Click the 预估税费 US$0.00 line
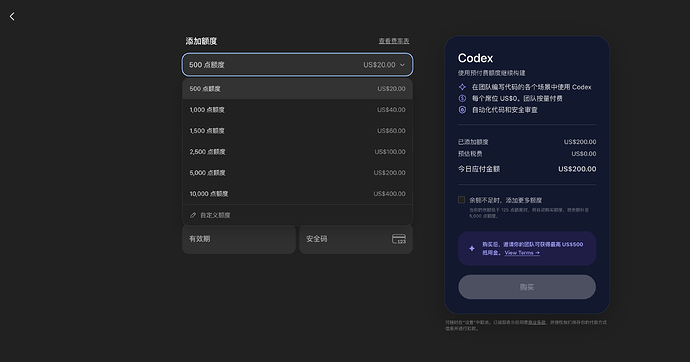This screenshot has width=690, height=362. pyautogui.click(x=527, y=154)
